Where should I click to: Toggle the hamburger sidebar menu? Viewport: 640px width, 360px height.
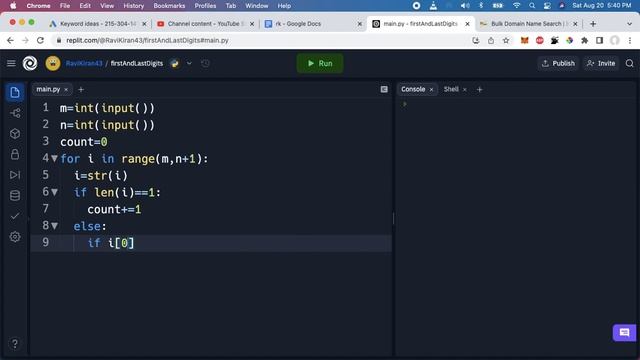pos(11,63)
